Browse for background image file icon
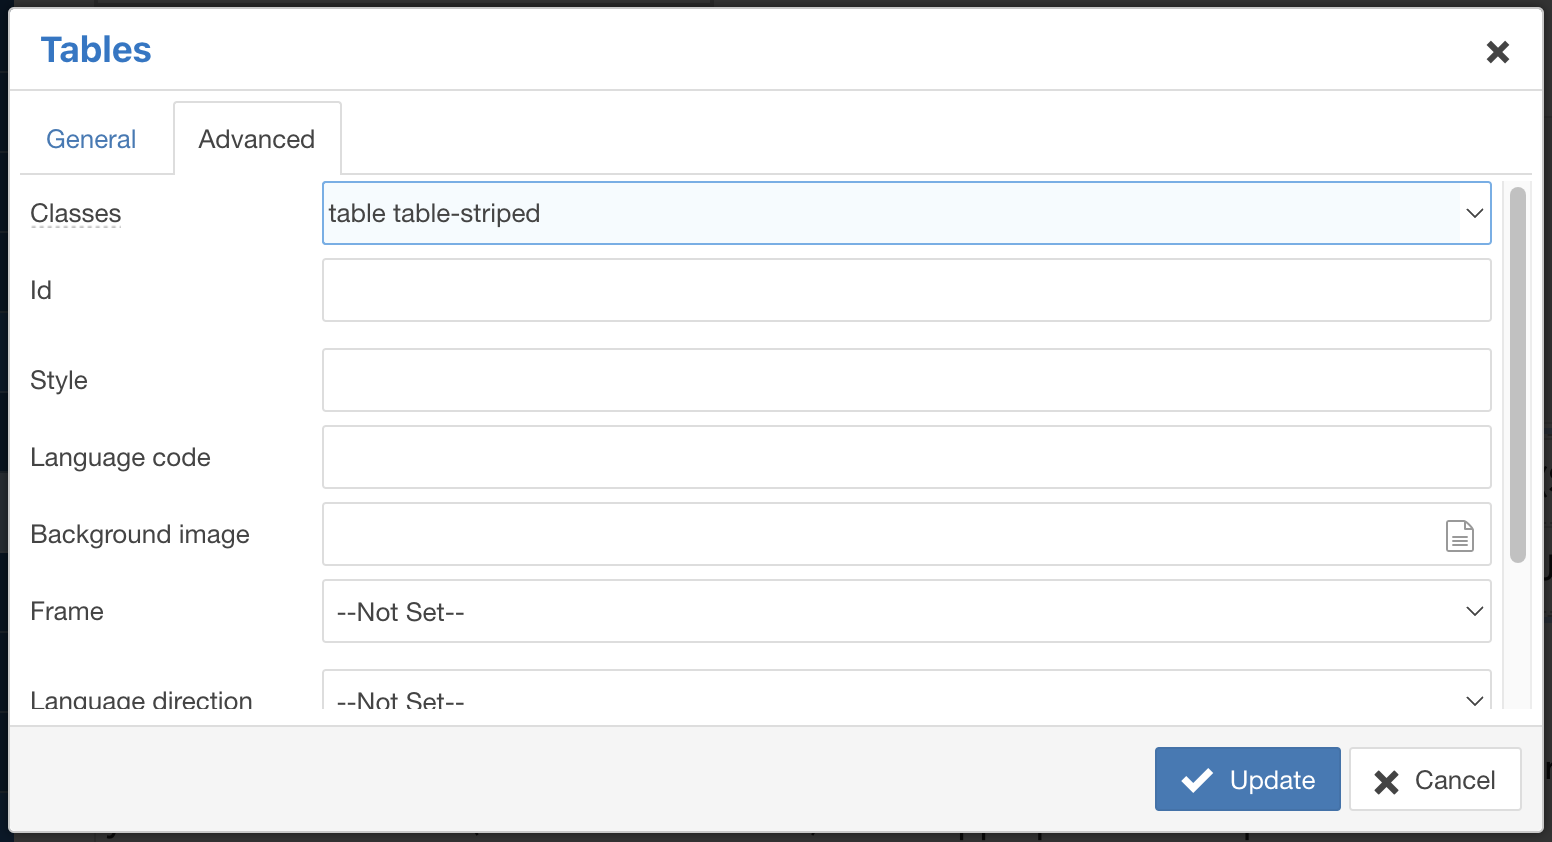This screenshot has width=1552, height=842. (x=1460, y=536)
